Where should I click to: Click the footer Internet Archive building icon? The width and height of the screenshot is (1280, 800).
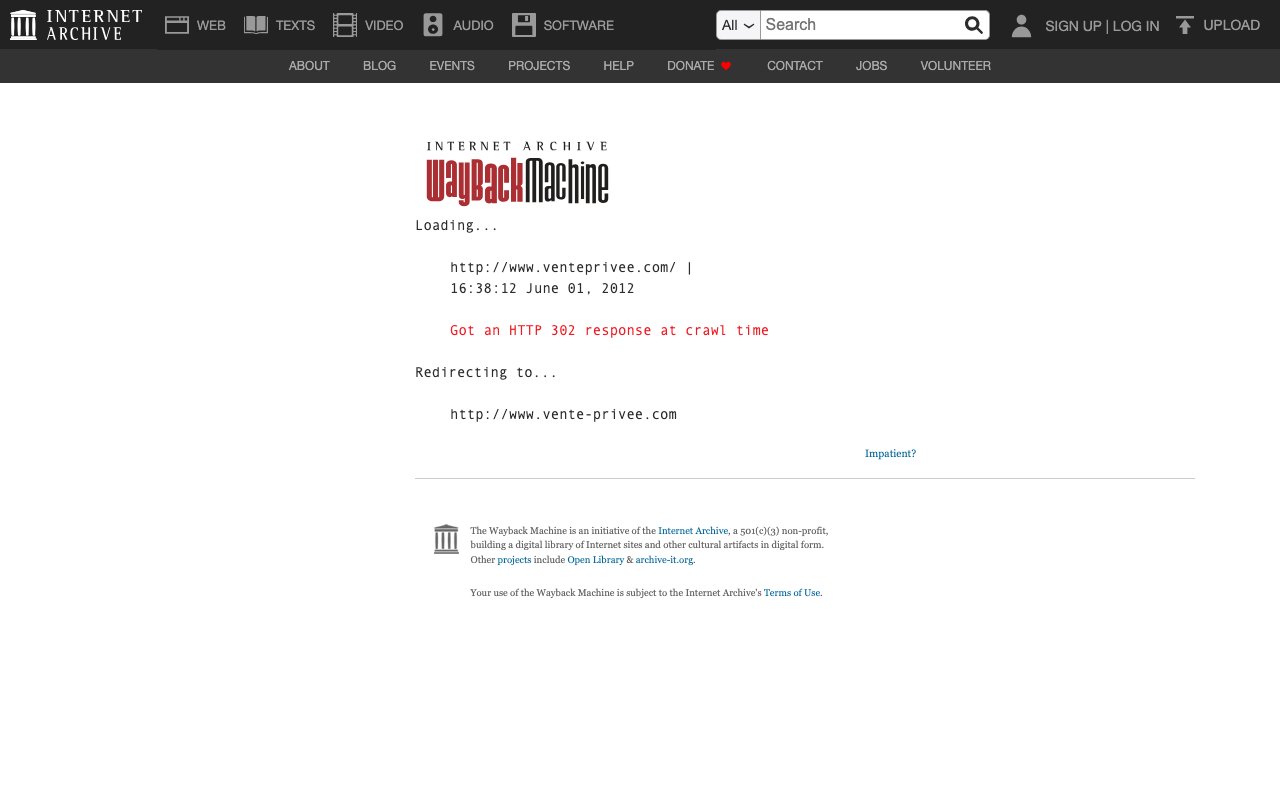click(x=446, y=539)
